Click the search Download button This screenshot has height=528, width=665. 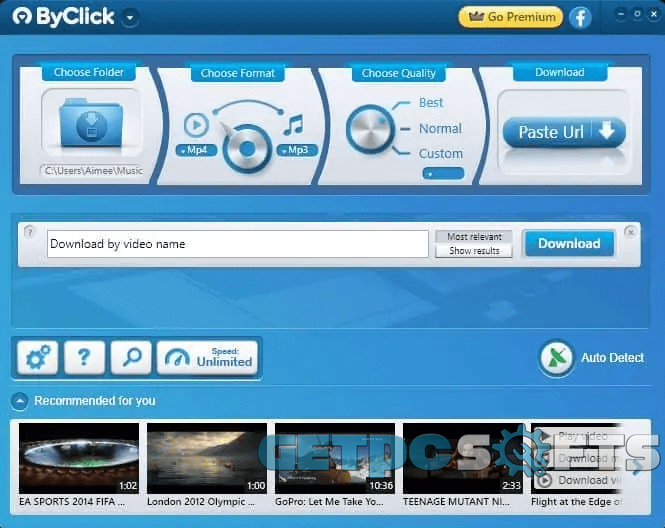[569, 243]
